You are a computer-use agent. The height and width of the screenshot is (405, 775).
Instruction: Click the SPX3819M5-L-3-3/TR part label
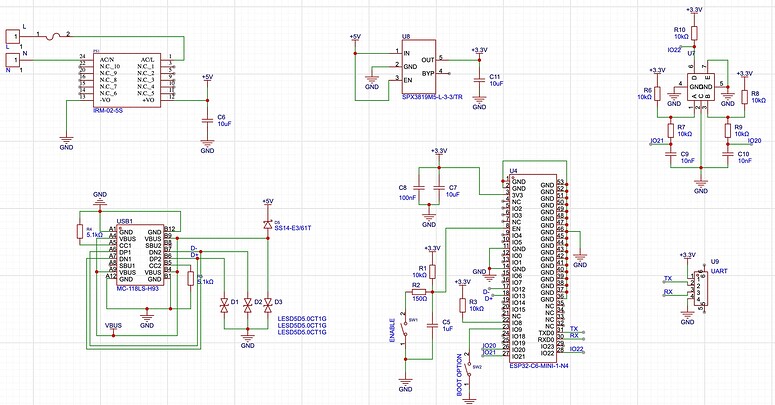tap(432, 97)
